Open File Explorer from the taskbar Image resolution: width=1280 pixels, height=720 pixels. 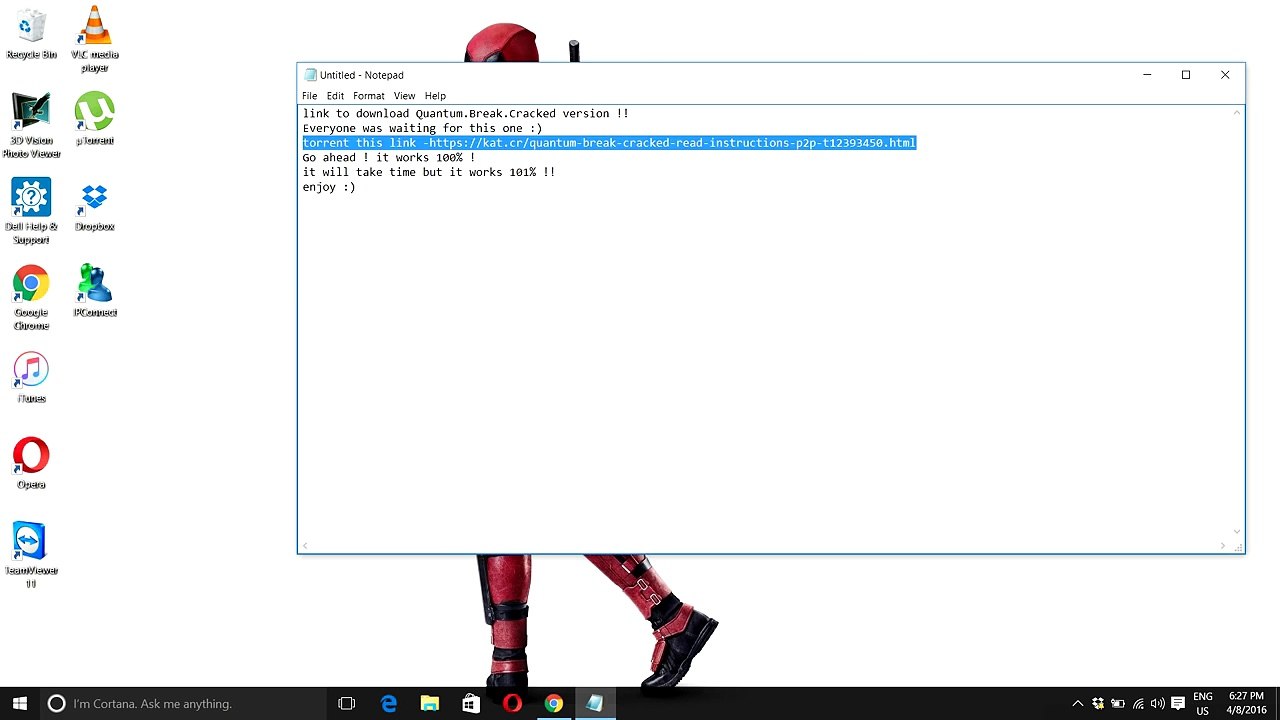pos(430,704)
